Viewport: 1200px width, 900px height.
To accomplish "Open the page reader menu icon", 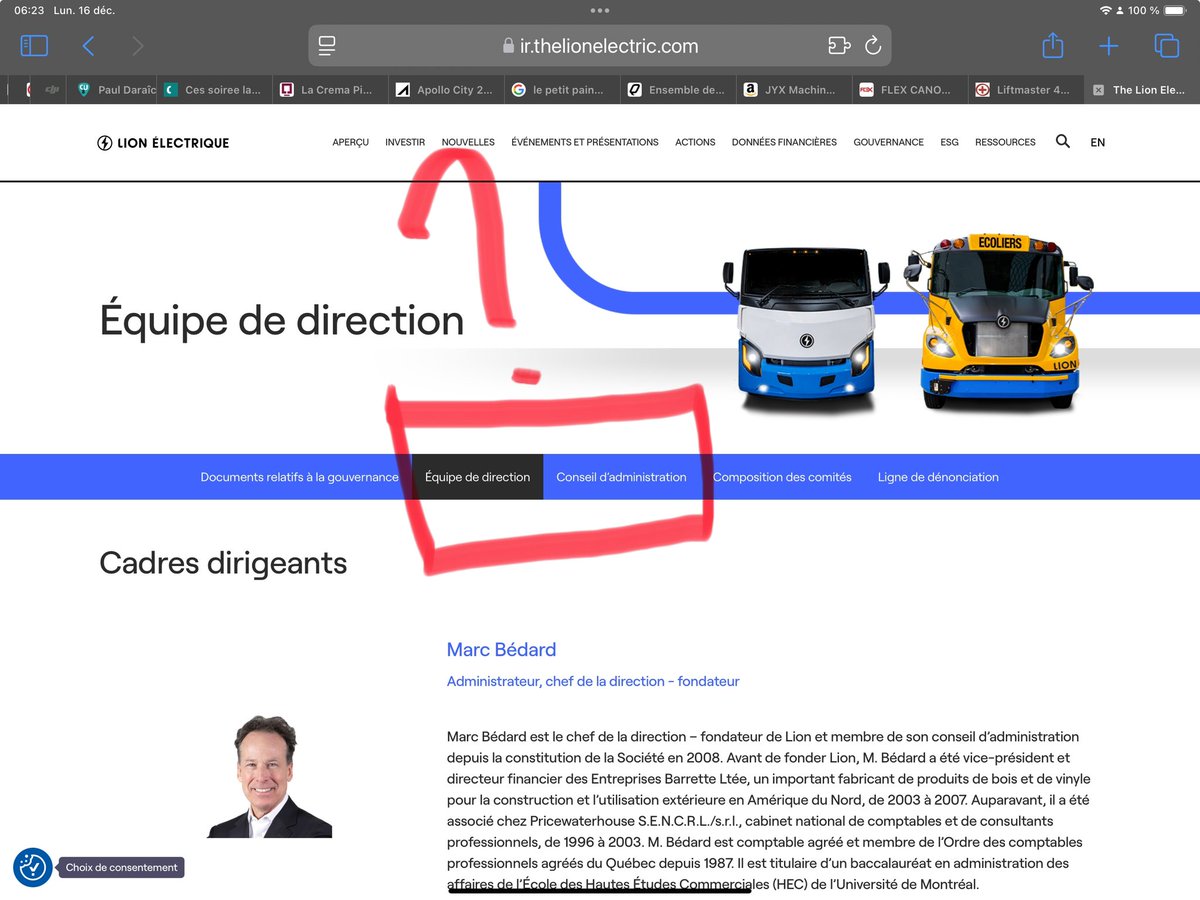I will click(327, 46).
